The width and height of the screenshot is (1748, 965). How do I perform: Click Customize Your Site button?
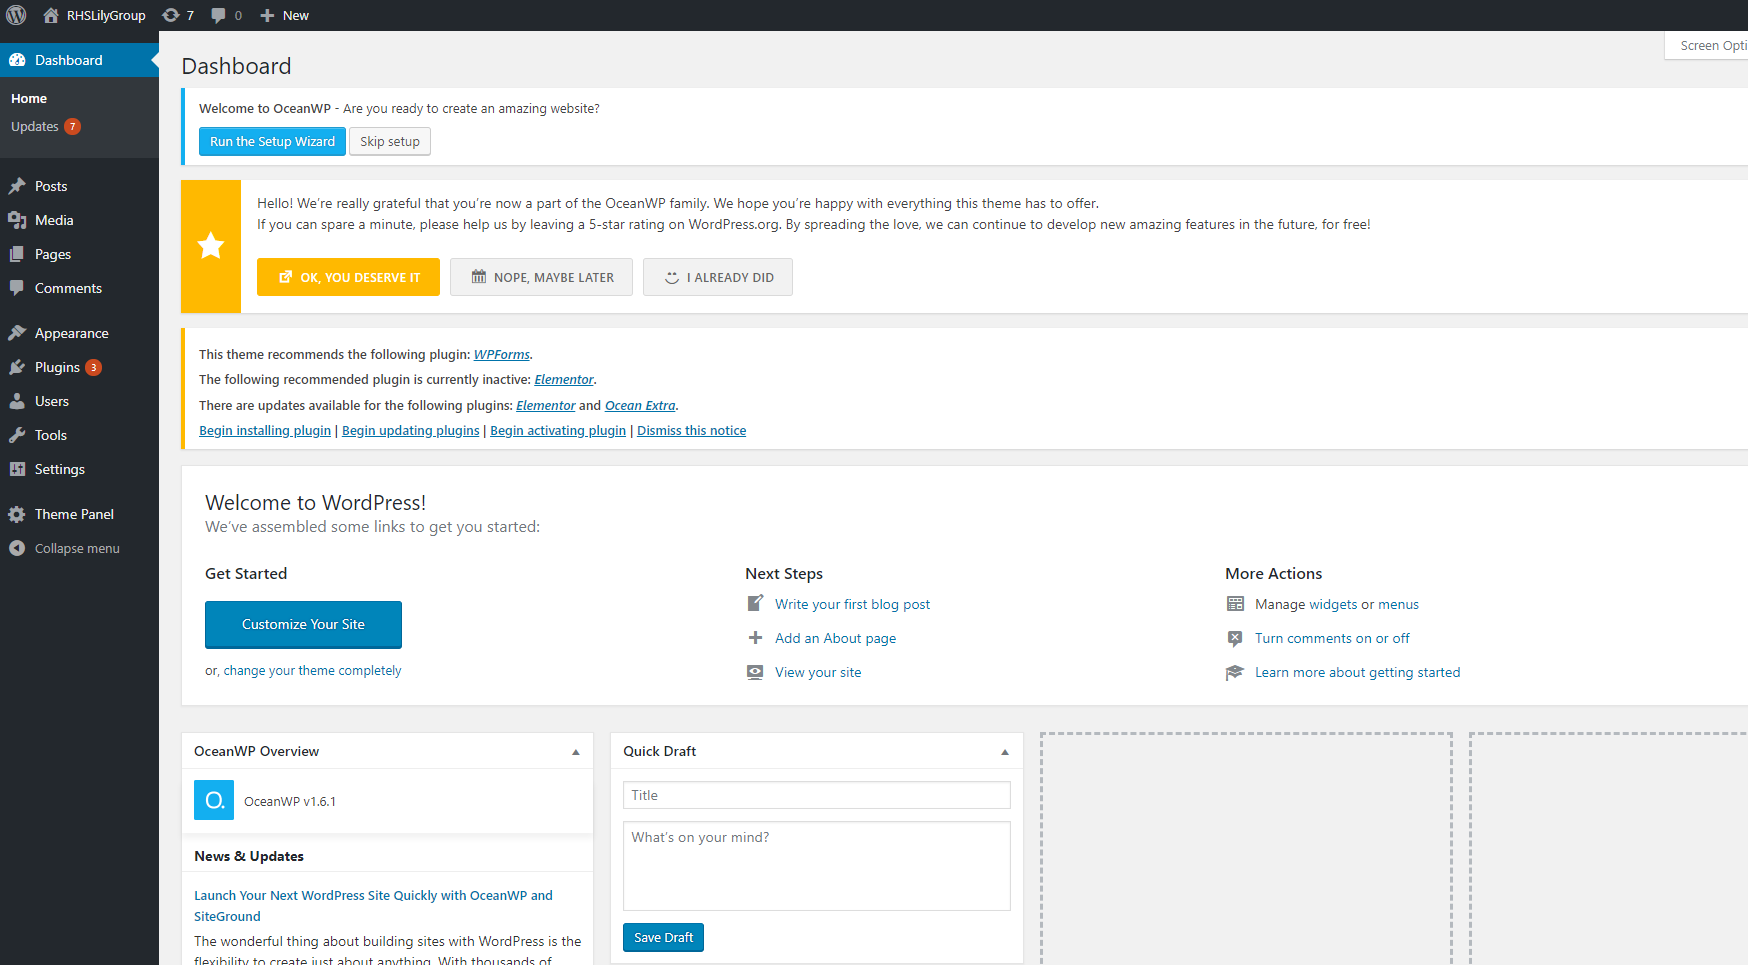(x=303, y=625)
